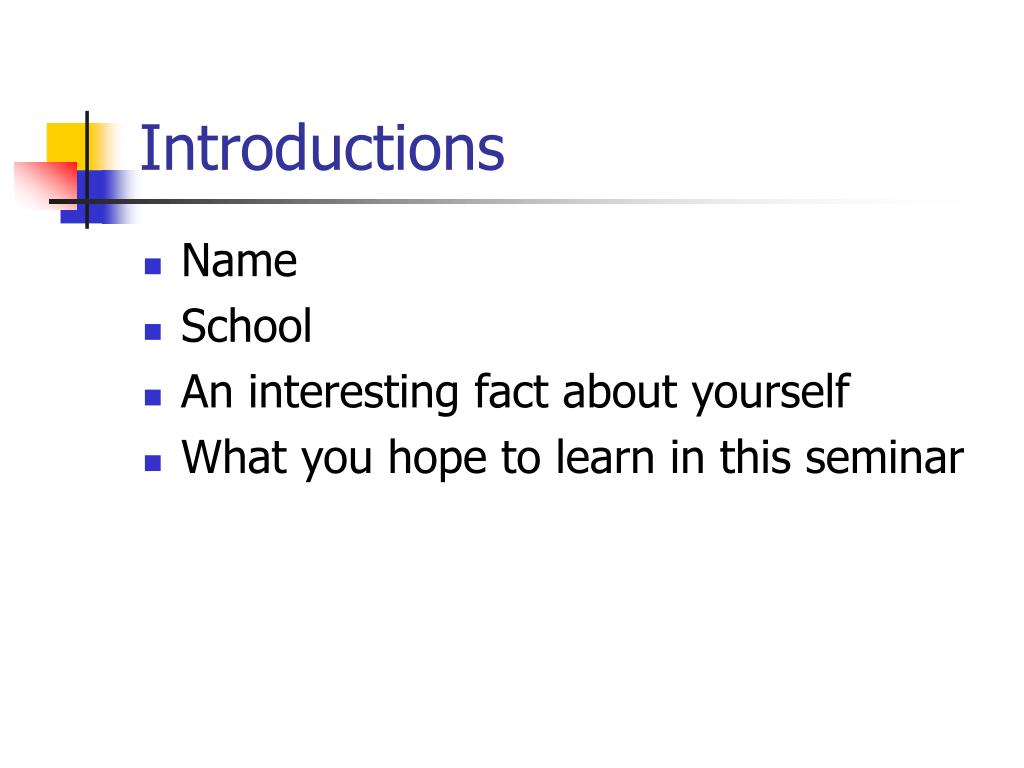Click the blue square in title decoration
The height and width of the screenshot is (768, 1024).
[x=98, y=196]
